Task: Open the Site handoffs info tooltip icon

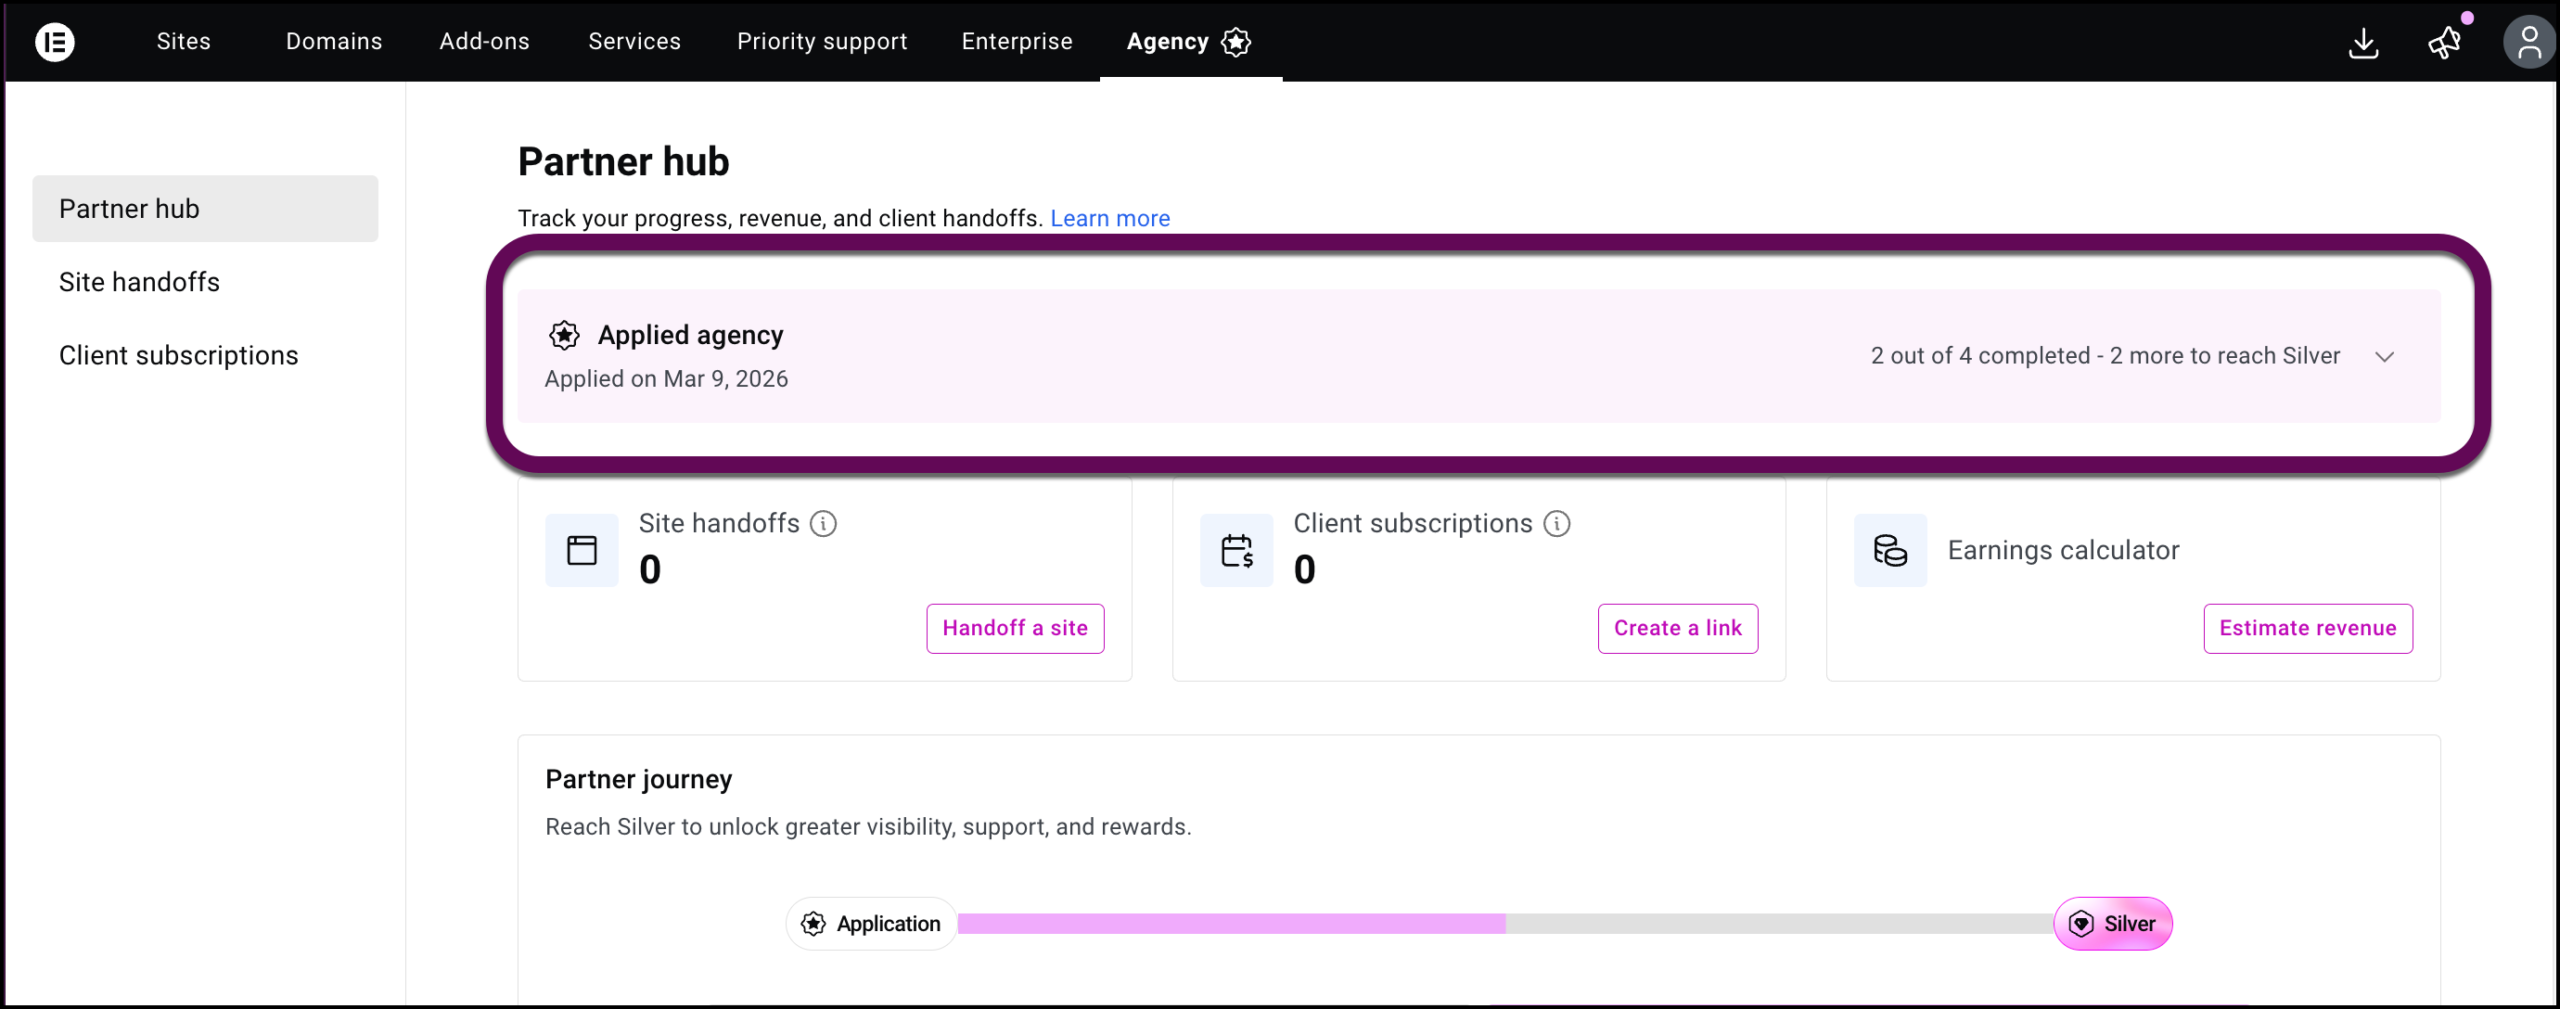Action: click(823, 523)
